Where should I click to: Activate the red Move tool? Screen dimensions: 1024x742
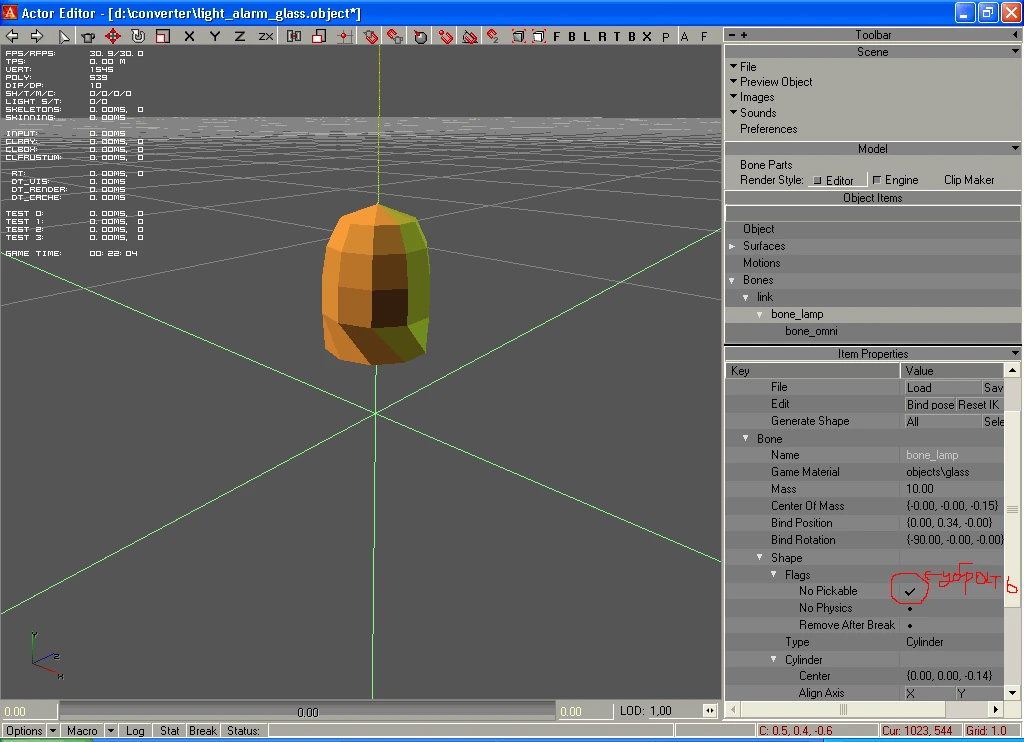click(x=113, y=36)
